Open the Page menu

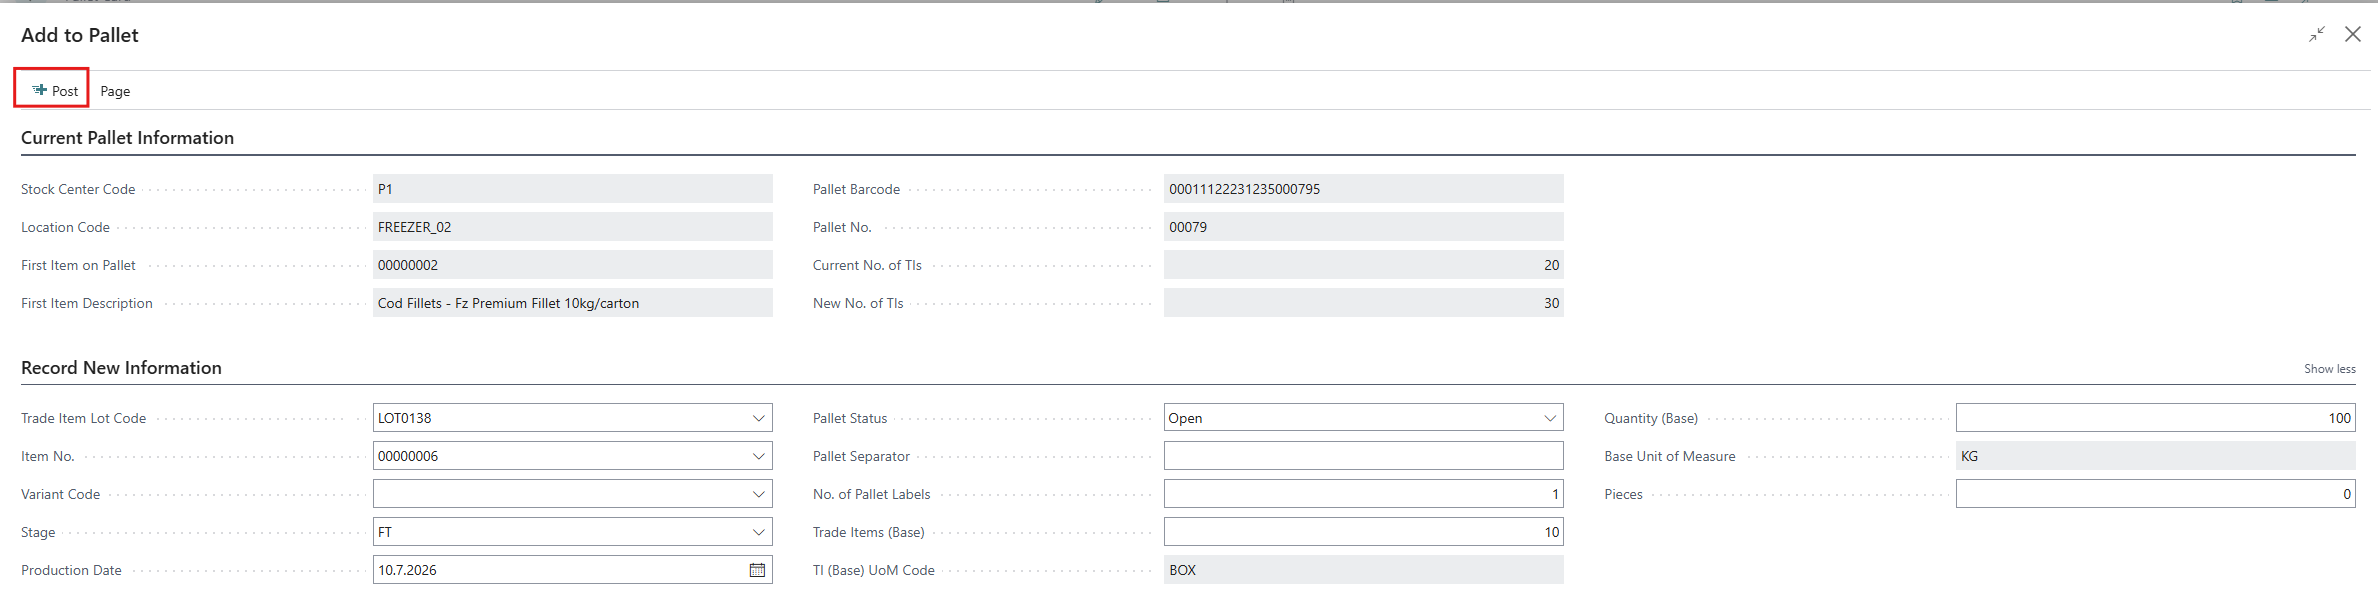pyautogui.click(x=115, y=91)
